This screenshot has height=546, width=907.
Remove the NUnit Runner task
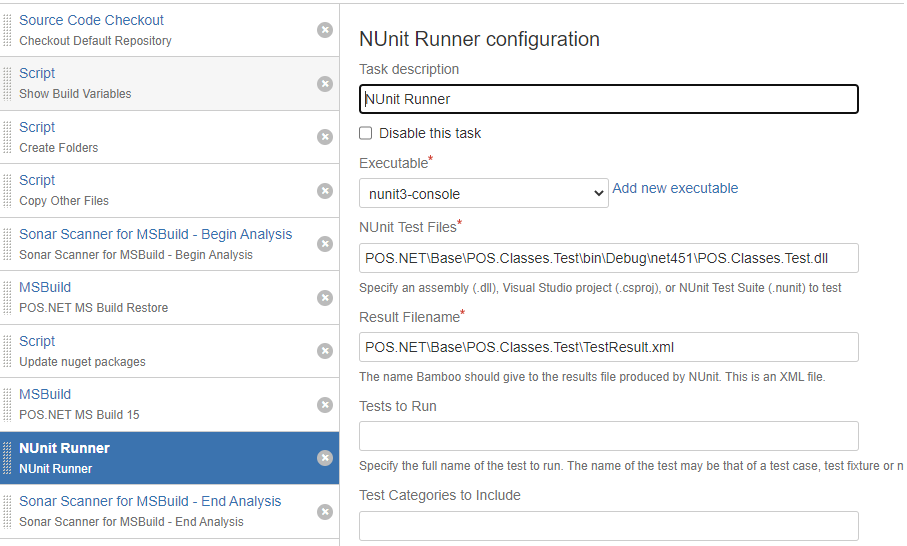coord(325,458)
